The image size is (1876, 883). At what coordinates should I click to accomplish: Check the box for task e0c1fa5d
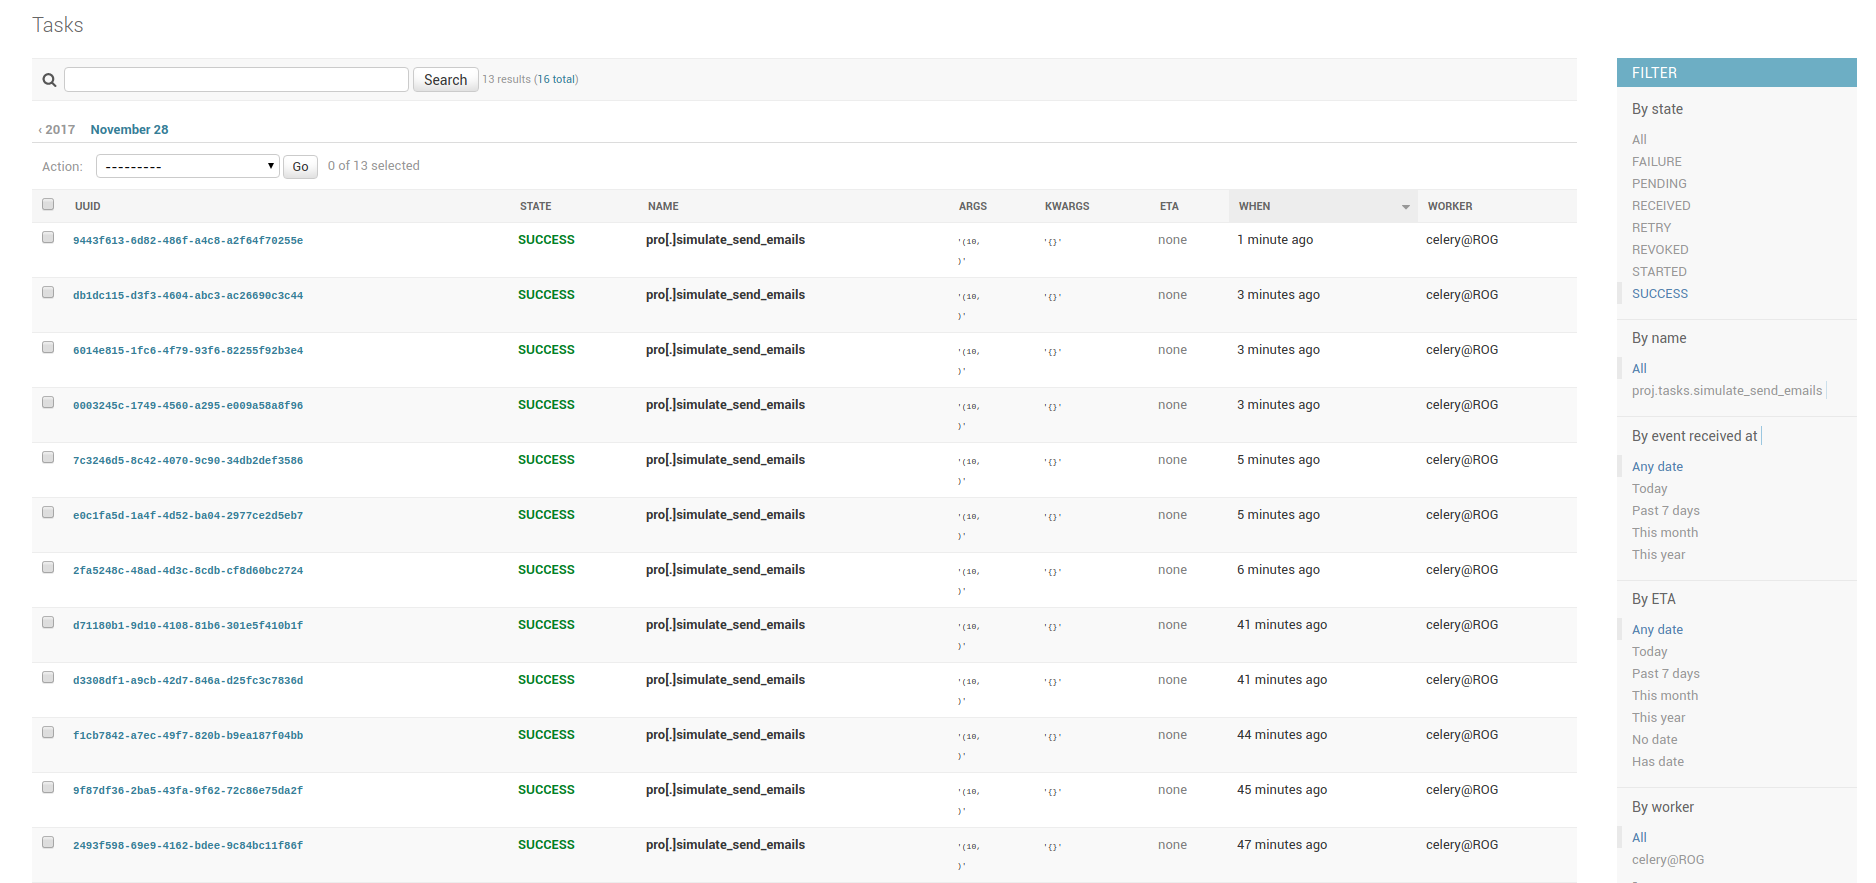[x=48, y=512]
